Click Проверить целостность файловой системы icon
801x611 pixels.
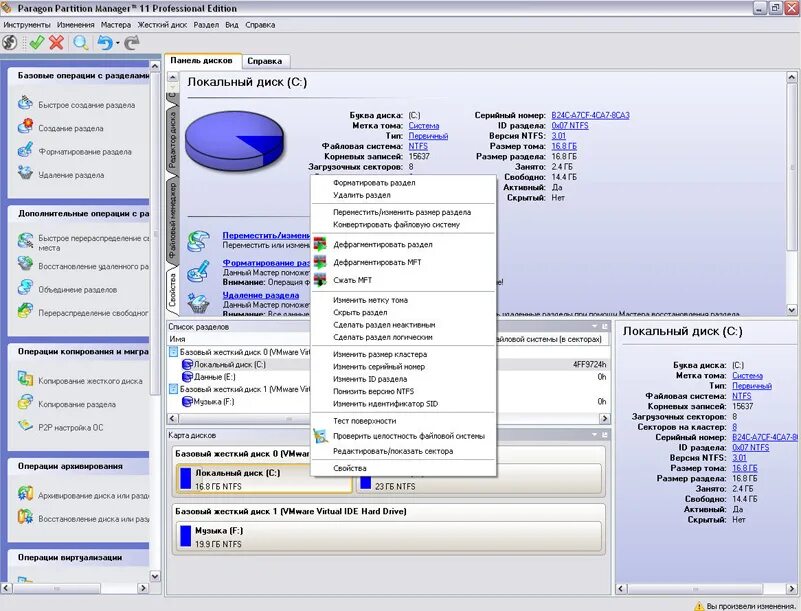(x=320, y=436)
